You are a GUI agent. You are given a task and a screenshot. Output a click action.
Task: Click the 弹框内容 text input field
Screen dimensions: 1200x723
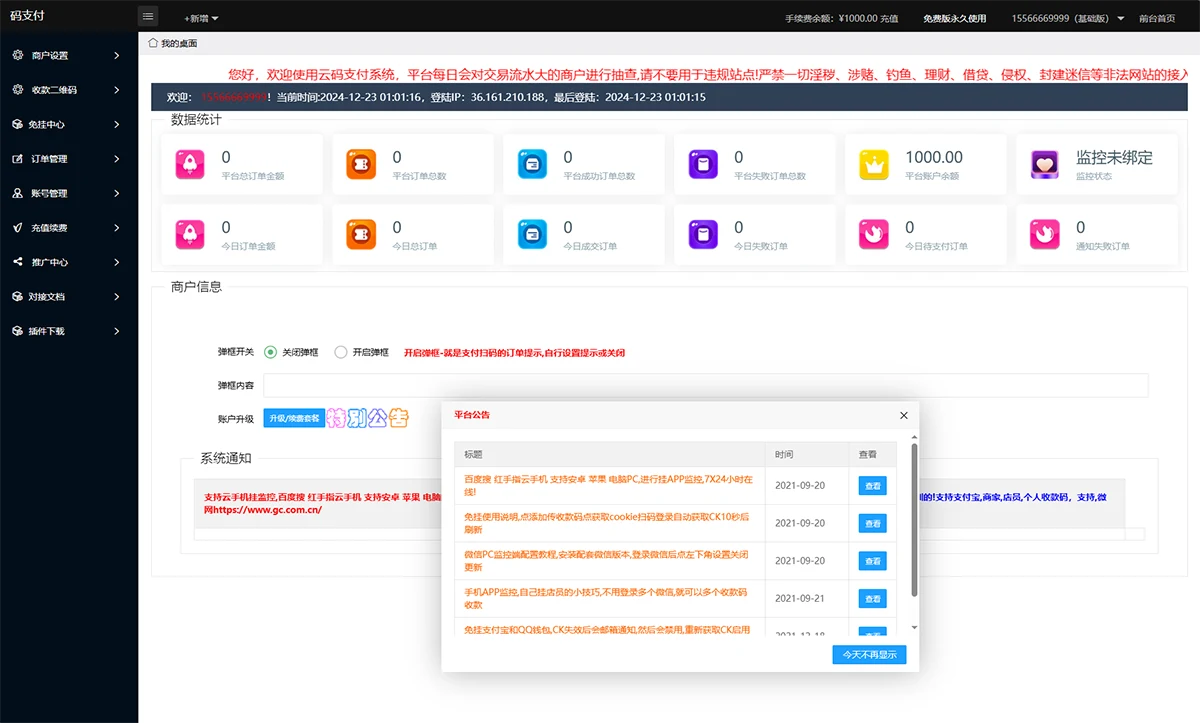[x=705, y=385]
